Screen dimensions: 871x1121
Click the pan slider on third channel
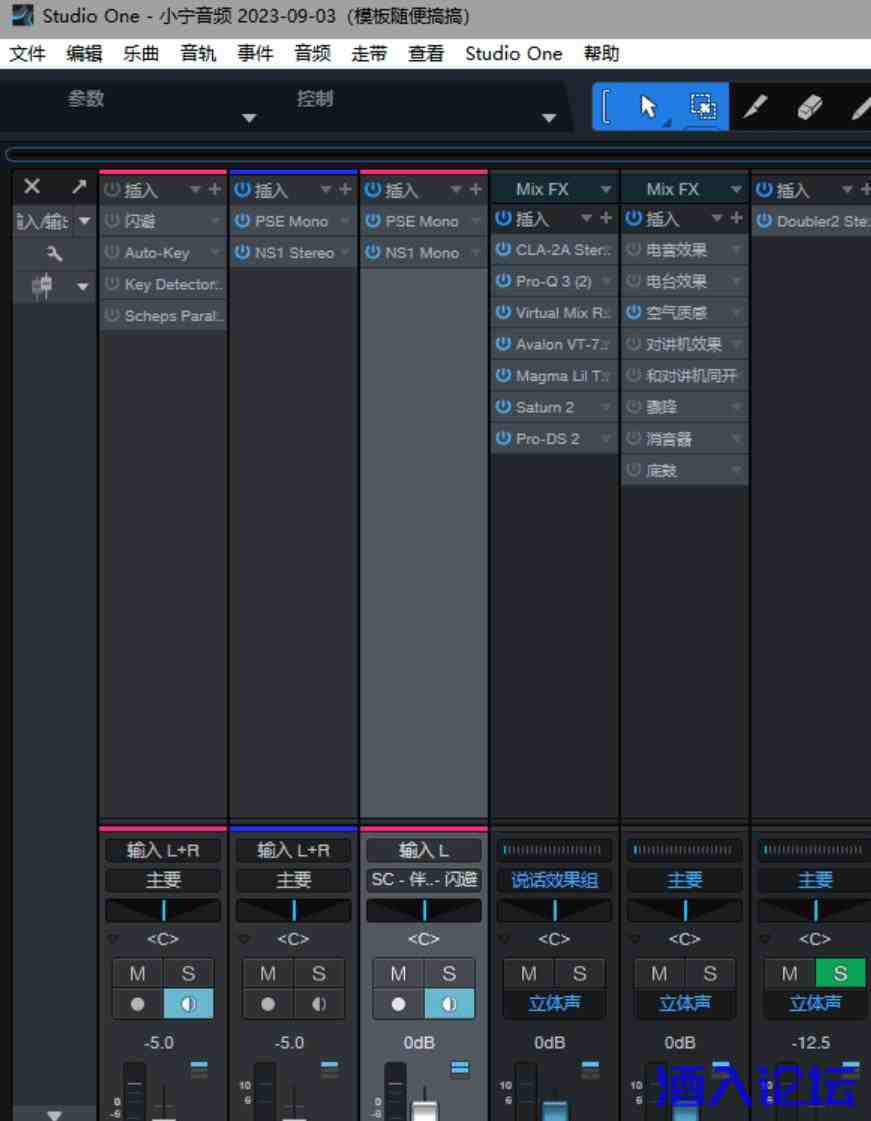pyautogui.click(x=424, y=910)
